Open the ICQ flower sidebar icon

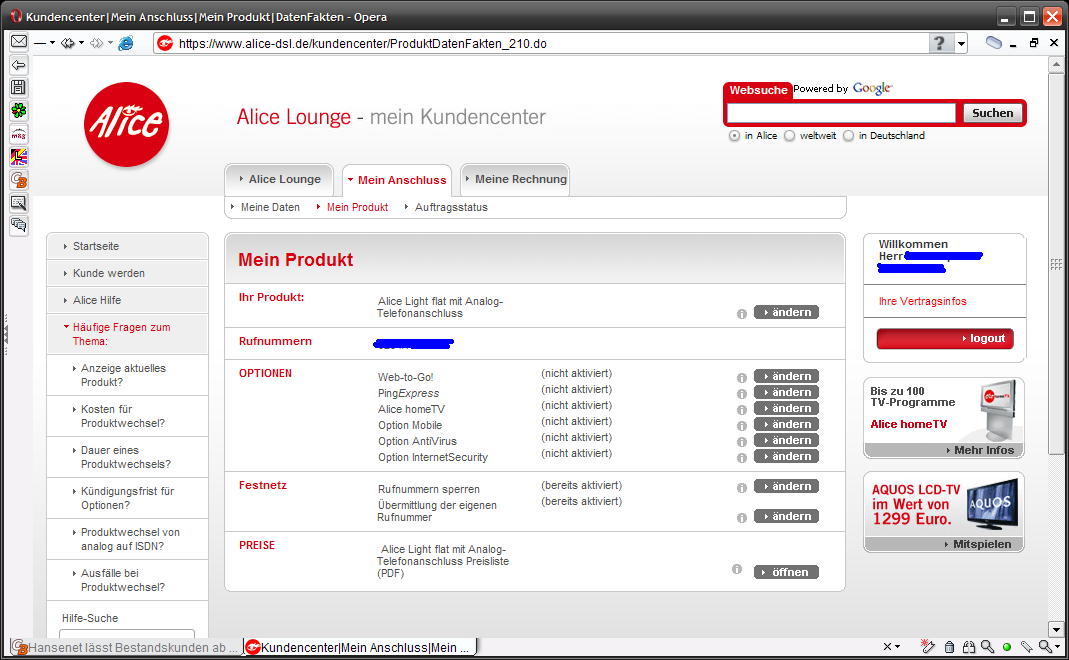(x=18, y=110)
